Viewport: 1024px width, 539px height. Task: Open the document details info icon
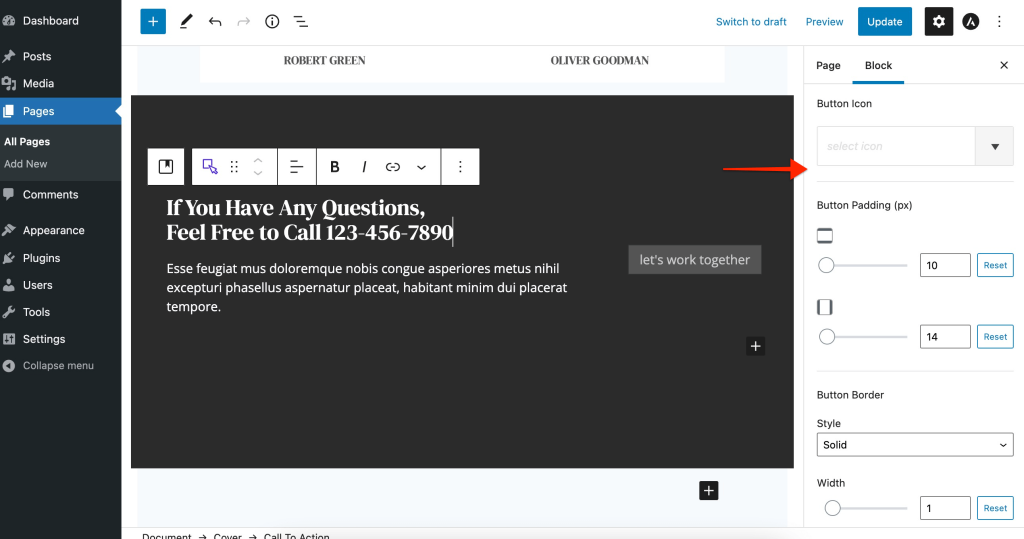(x=272, y=21)
